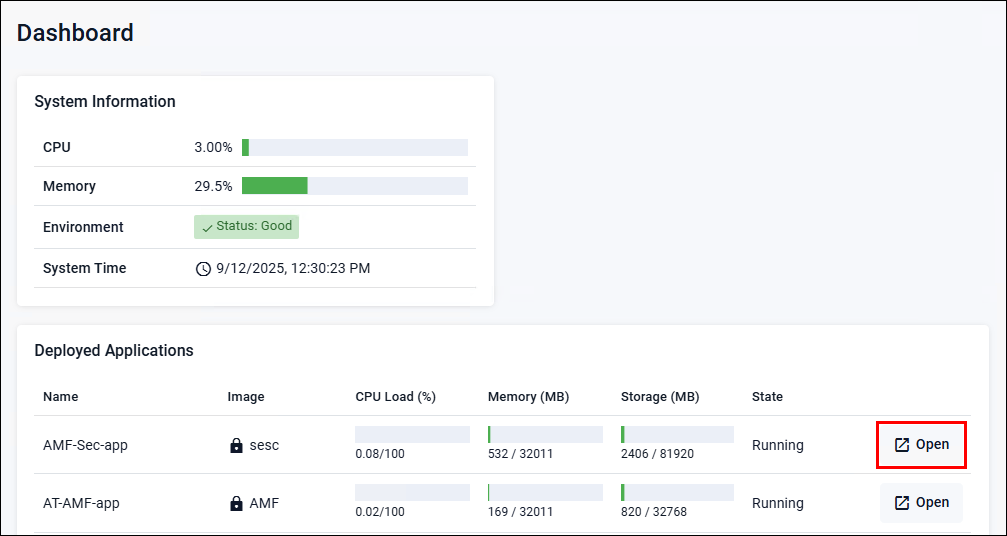Click the lock icon beside AMF image

coord(236,503)
